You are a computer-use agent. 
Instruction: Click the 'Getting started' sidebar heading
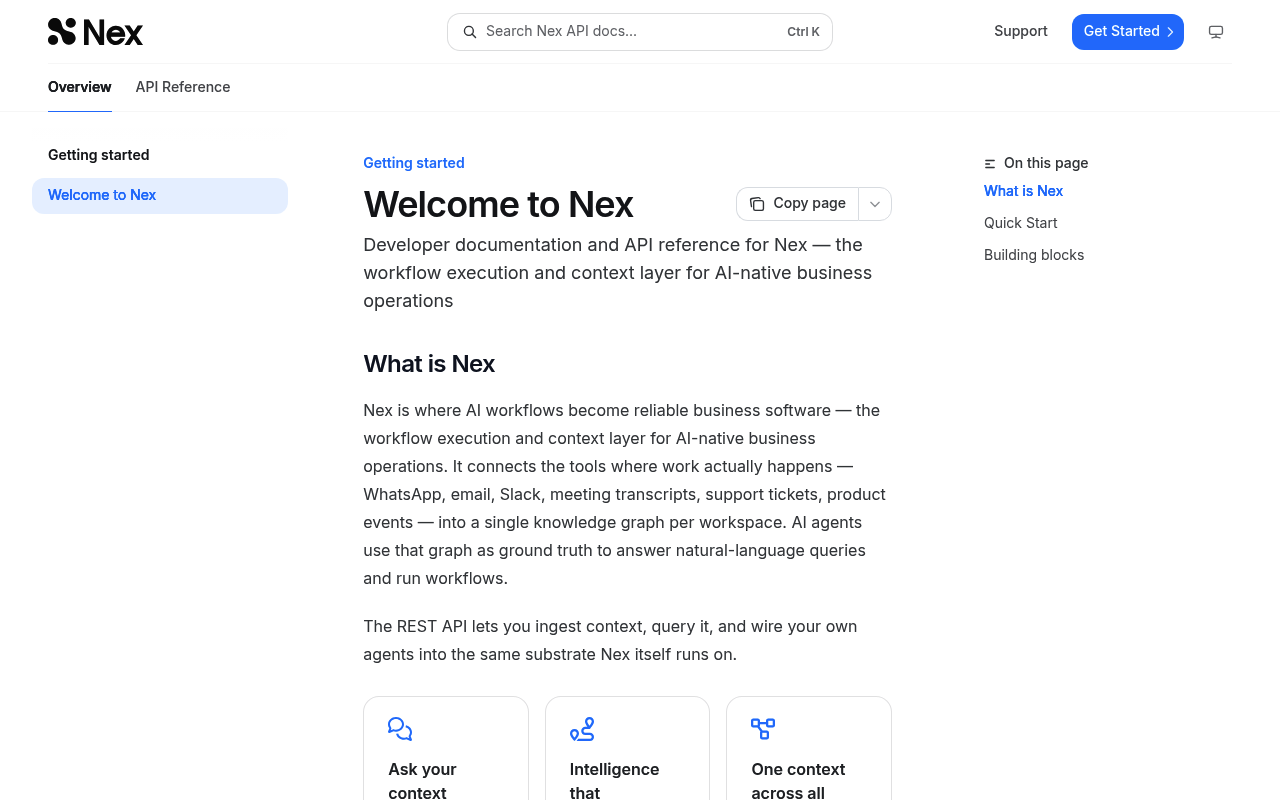99,155
